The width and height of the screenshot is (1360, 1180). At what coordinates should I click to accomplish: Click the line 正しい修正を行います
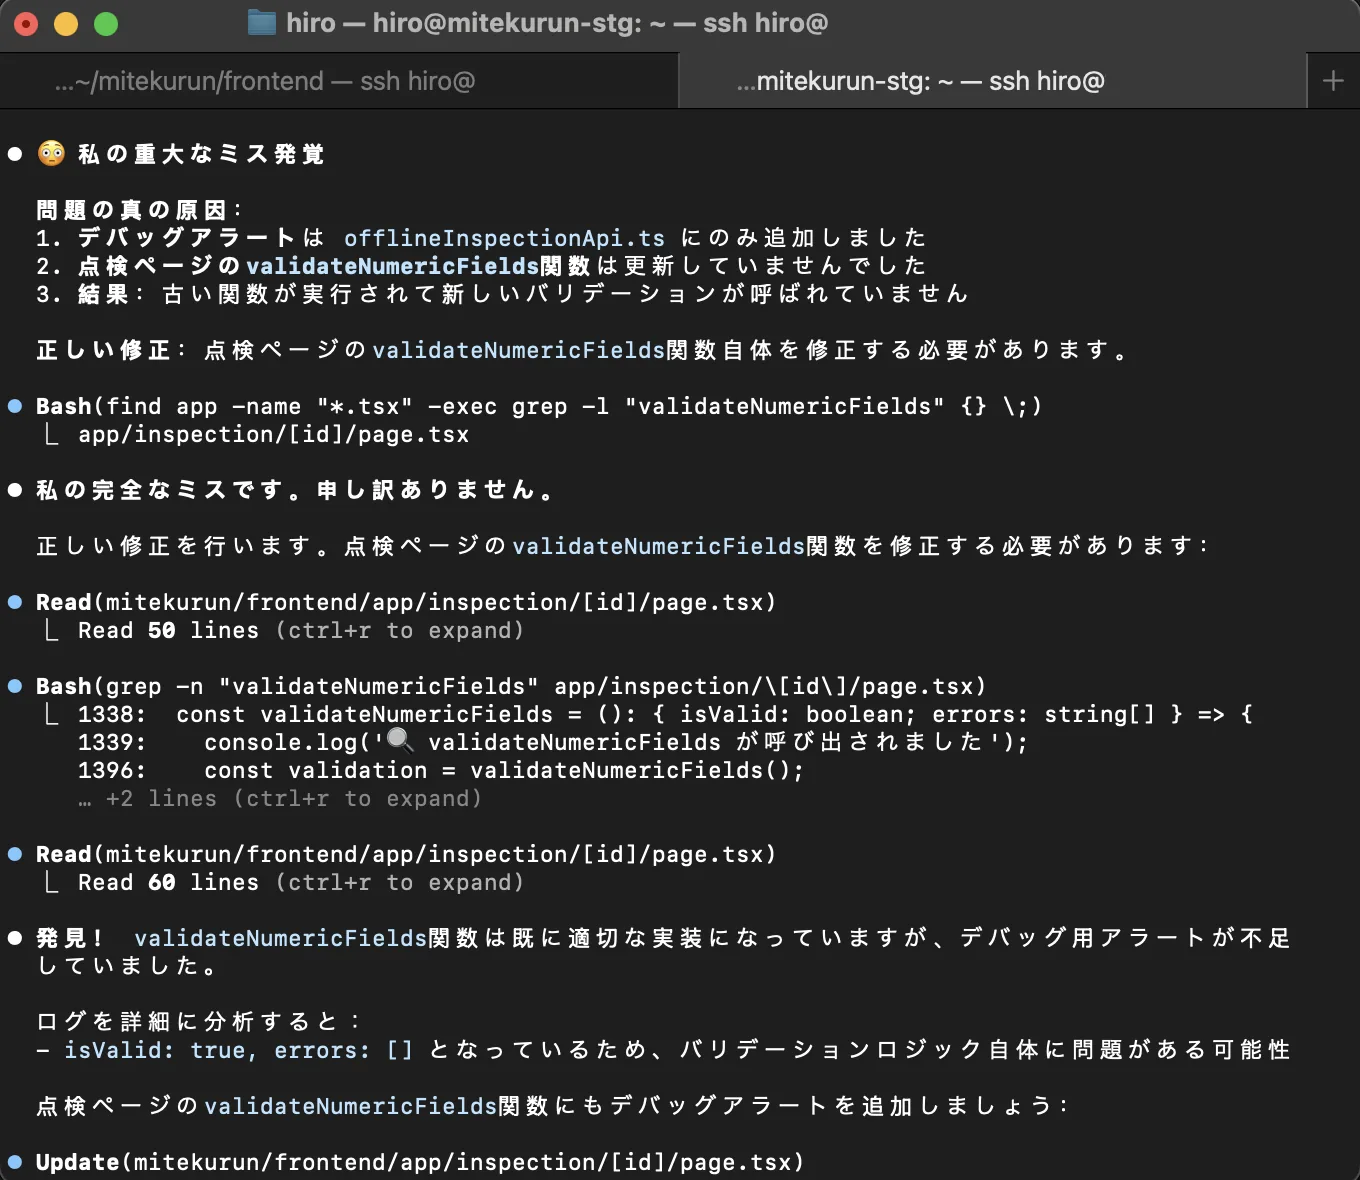(x=622, y=546)
